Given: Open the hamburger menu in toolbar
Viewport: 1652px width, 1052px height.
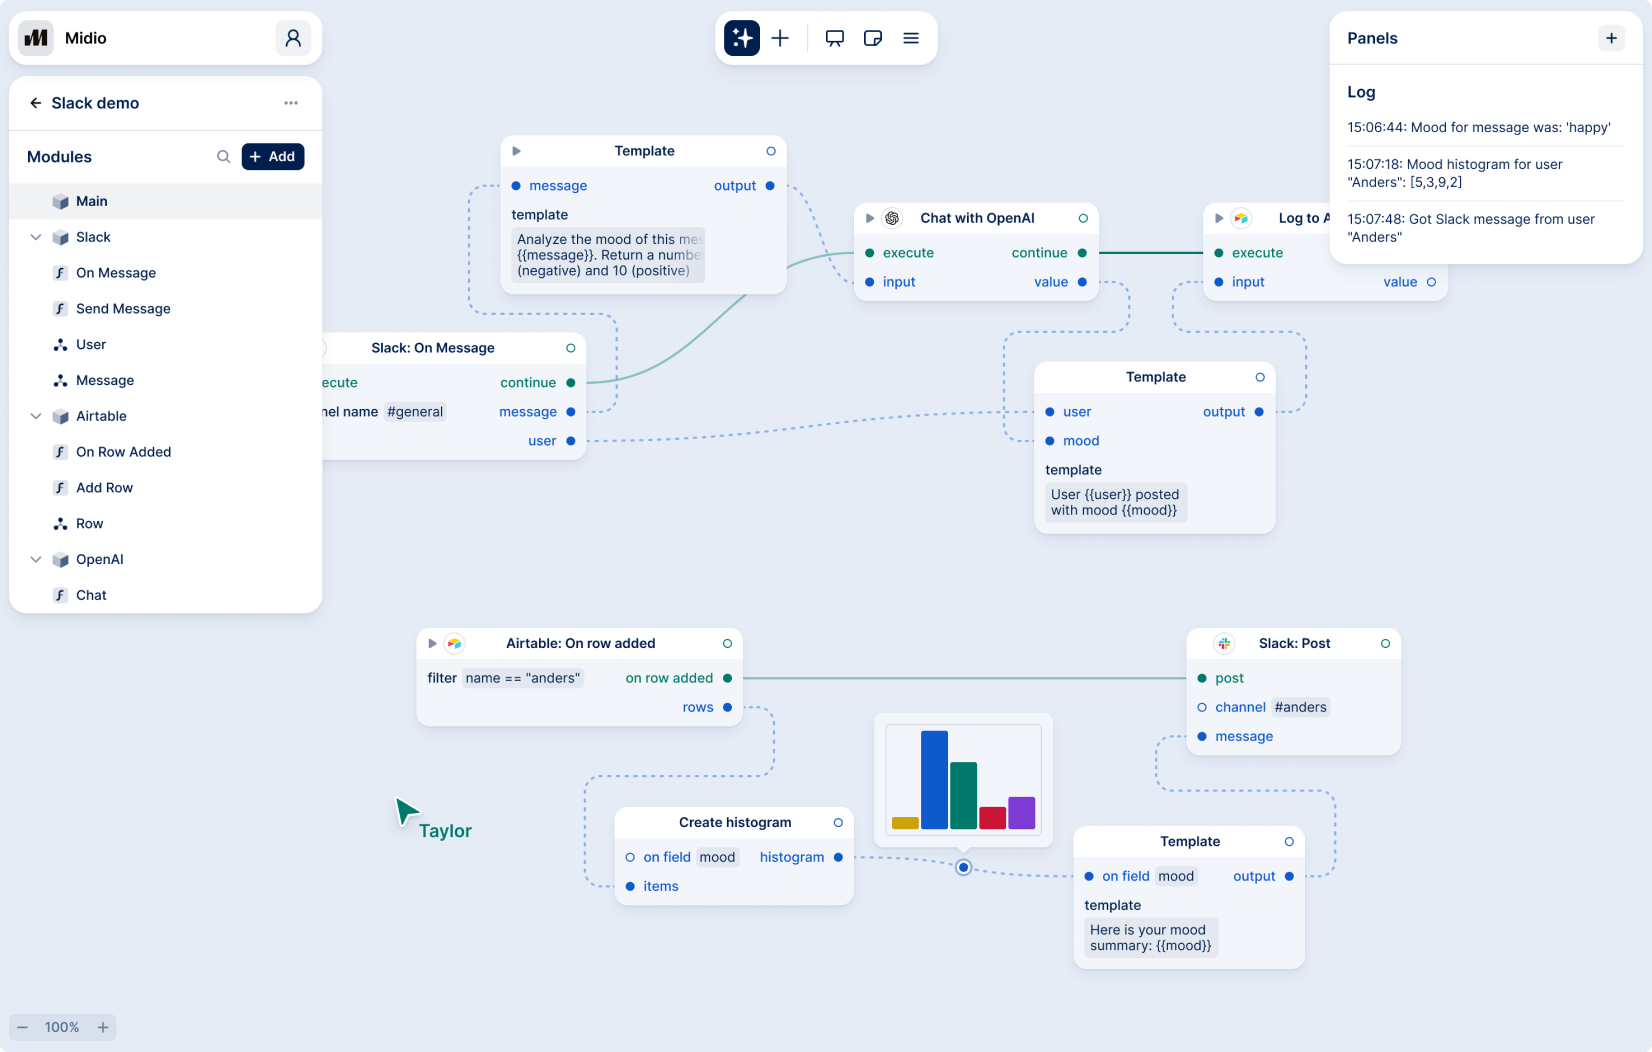Looking at the screenshot, I should point(911,38).
